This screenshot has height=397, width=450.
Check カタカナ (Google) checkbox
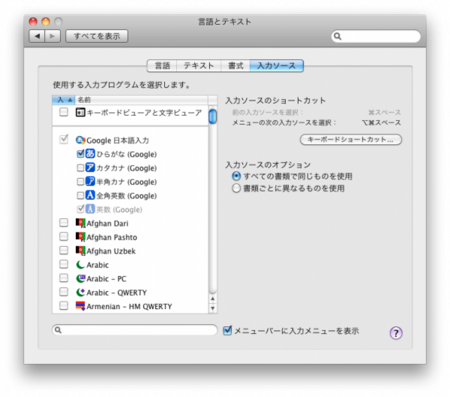(x=80, y=168)
